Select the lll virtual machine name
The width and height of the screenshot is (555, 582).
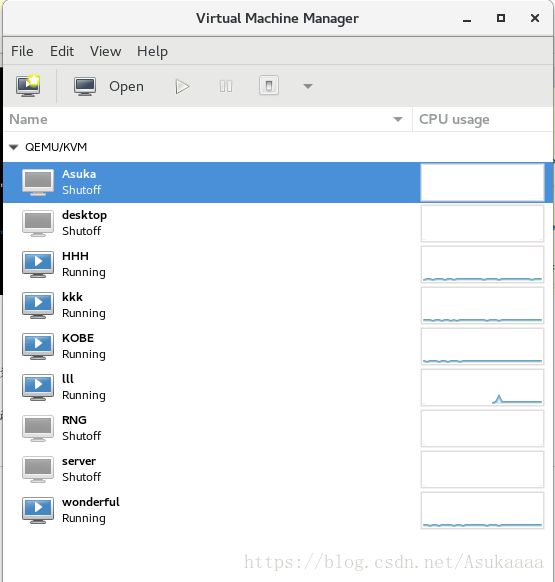pos(68,379)
